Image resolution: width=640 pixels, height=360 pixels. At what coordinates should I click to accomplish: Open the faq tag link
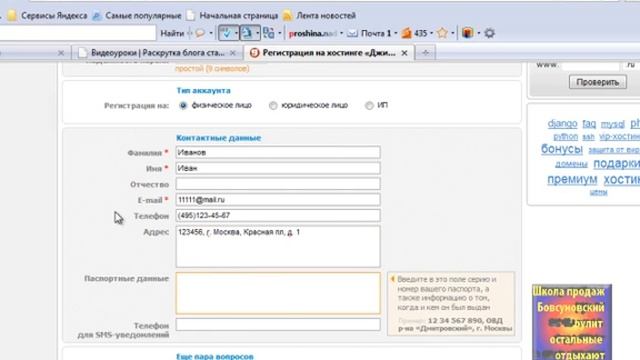click(x=589, y=123)
